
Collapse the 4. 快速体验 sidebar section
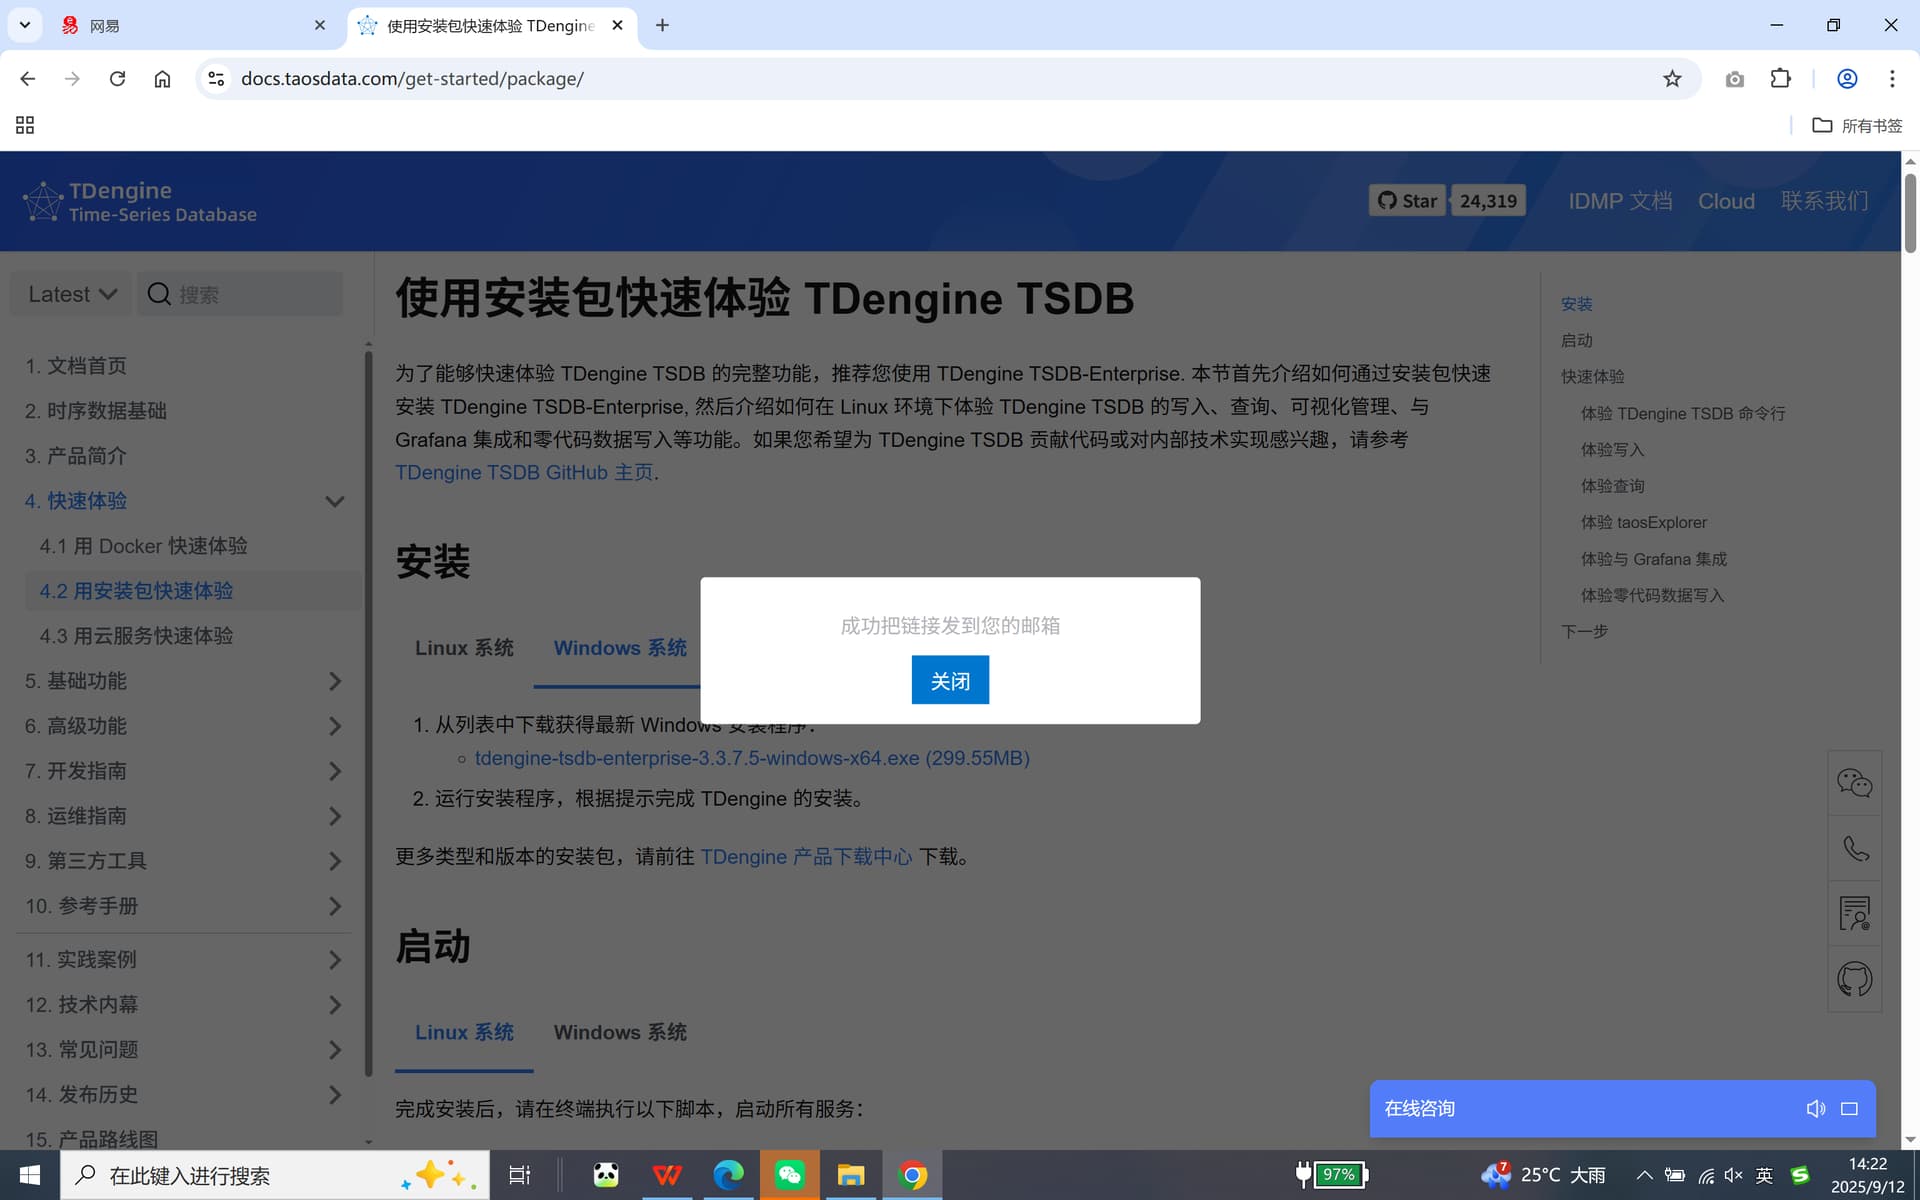coord(334,501)
